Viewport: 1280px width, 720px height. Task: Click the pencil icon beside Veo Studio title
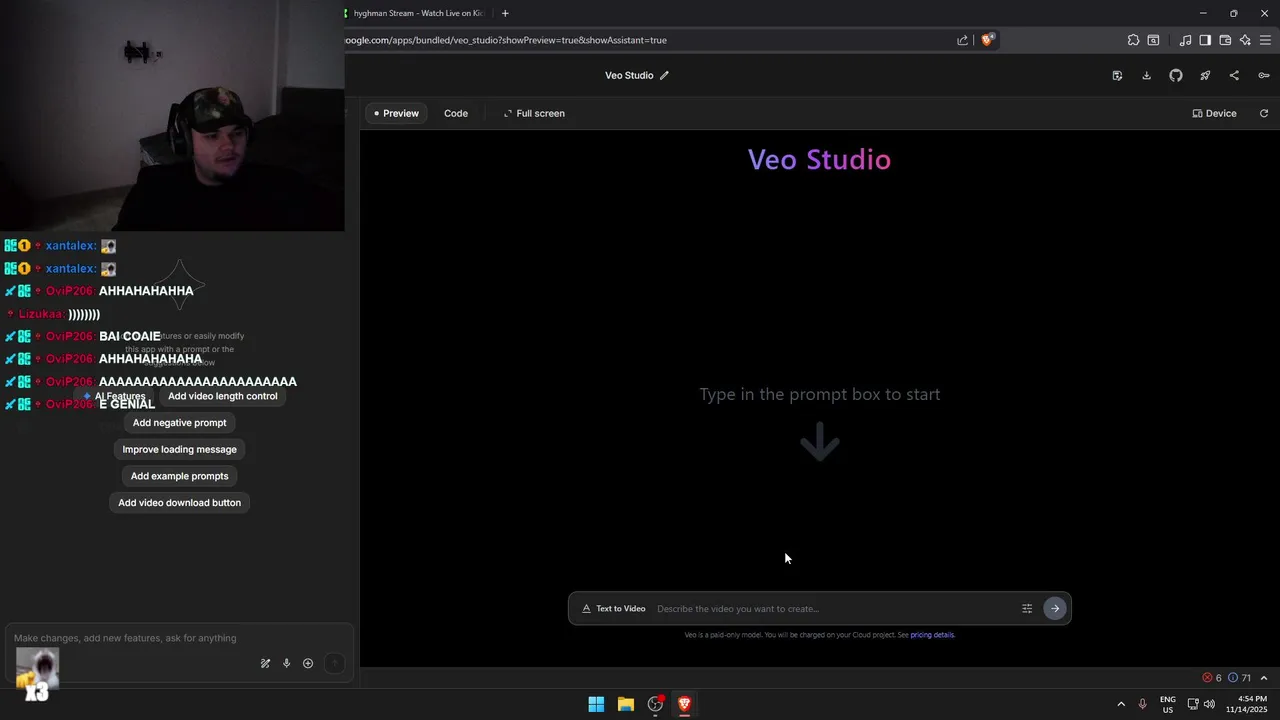[664, 75]
